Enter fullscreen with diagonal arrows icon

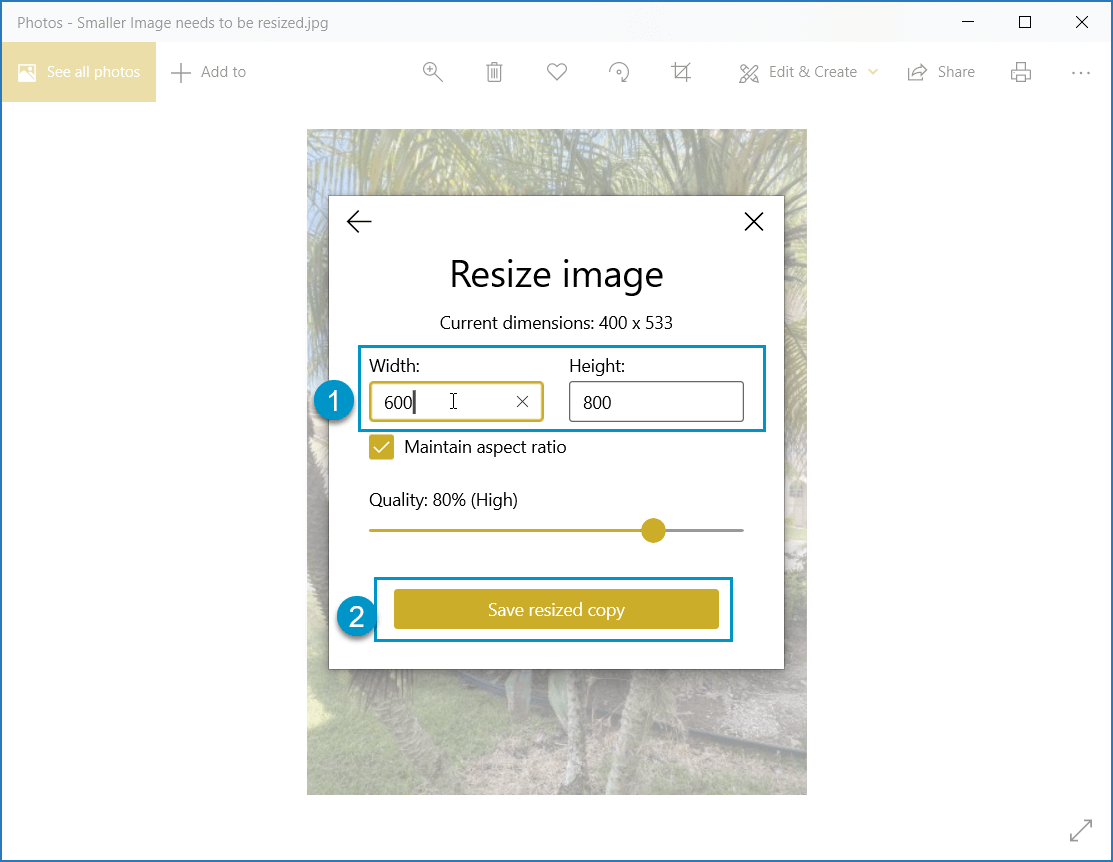pos(1080,830)
